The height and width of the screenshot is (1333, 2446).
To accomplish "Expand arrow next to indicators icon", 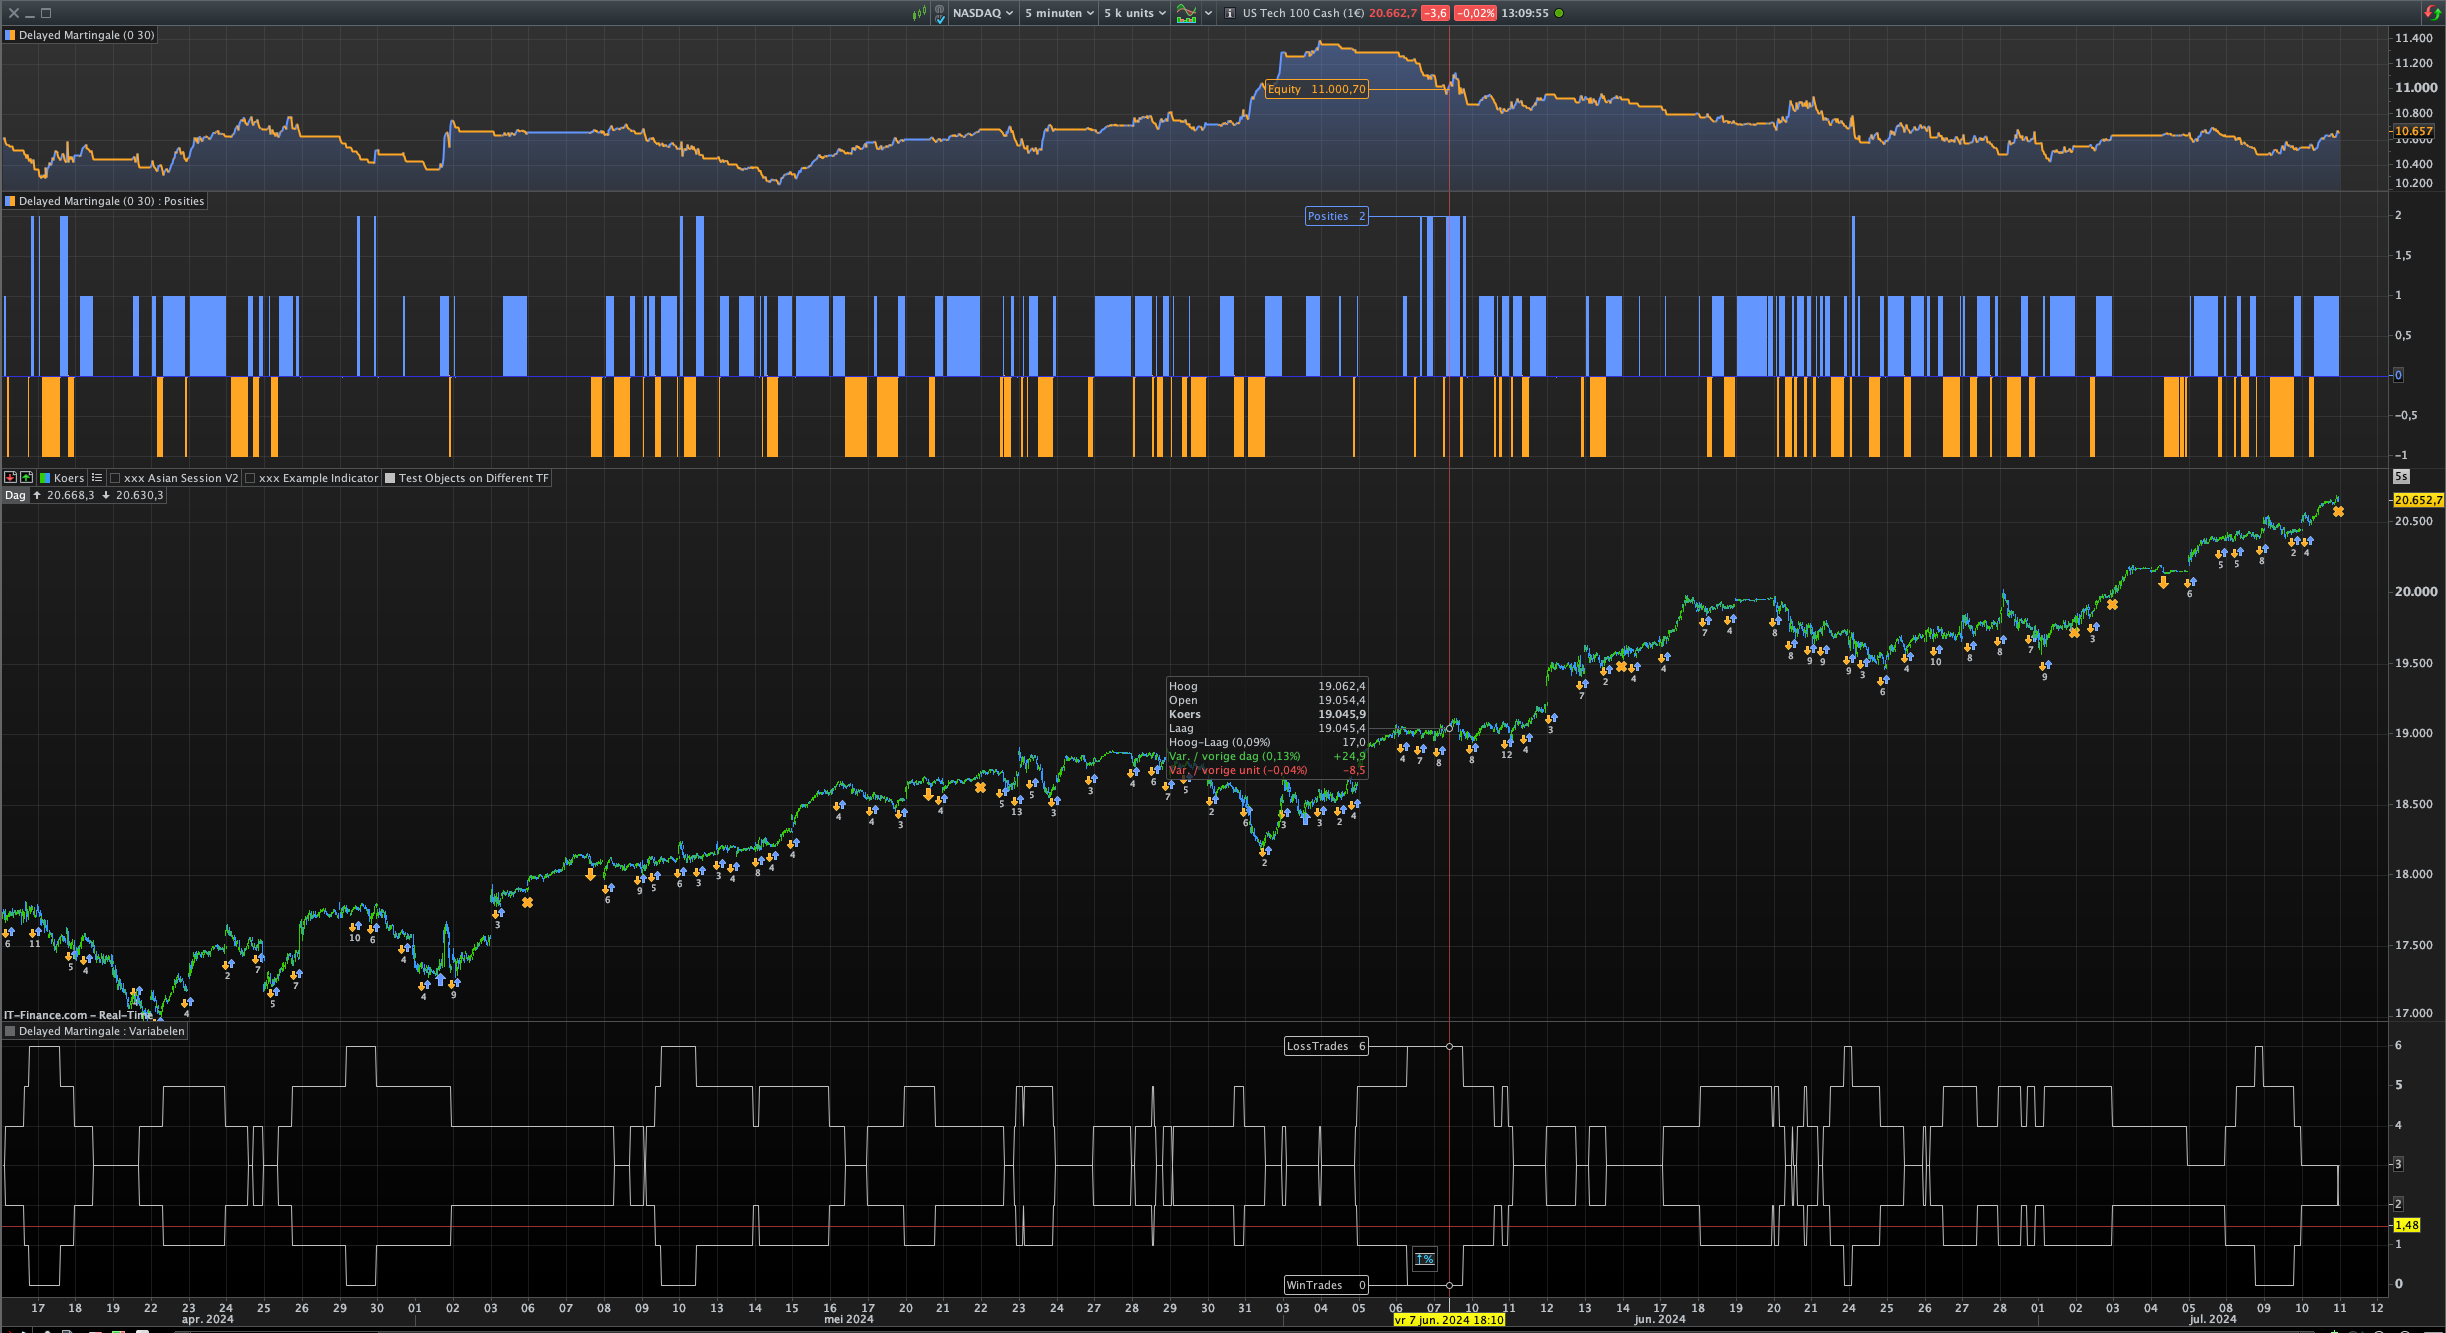I will coord(1208,13).
